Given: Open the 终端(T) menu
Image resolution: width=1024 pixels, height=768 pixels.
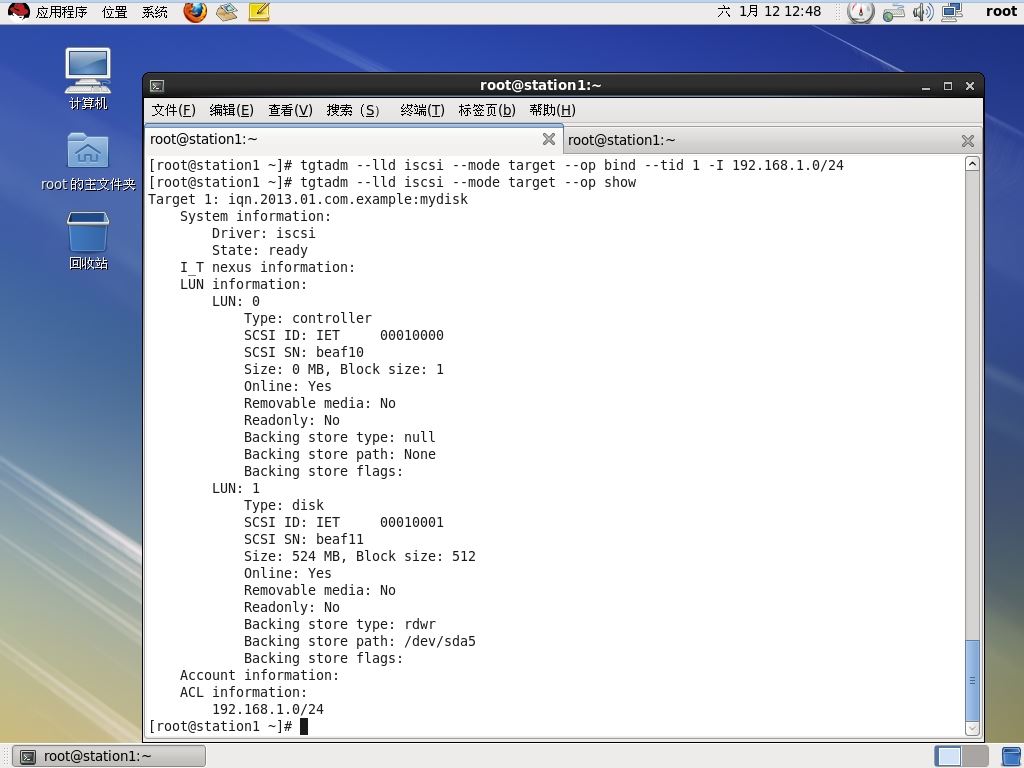Looking at the screenshot, I should (422, 110).
